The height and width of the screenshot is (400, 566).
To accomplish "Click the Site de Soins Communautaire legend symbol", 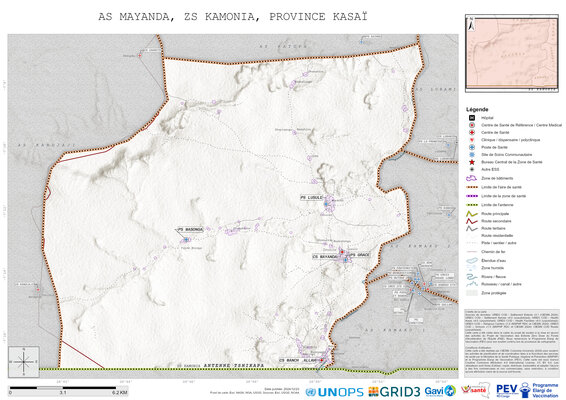I will tap(471, 155).
